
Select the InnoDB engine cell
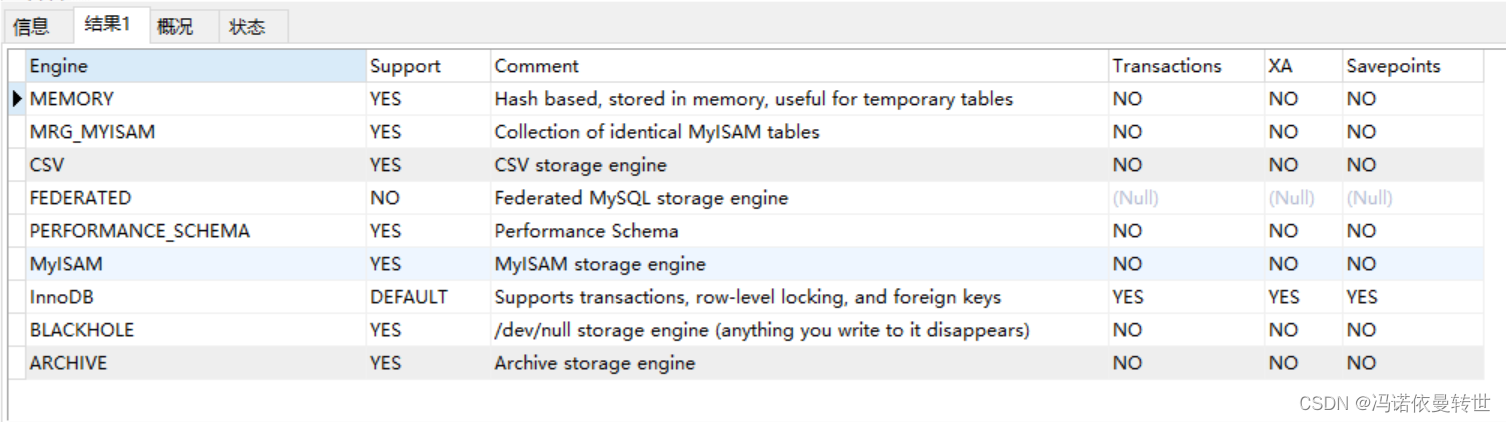click(x=196, y=297)
